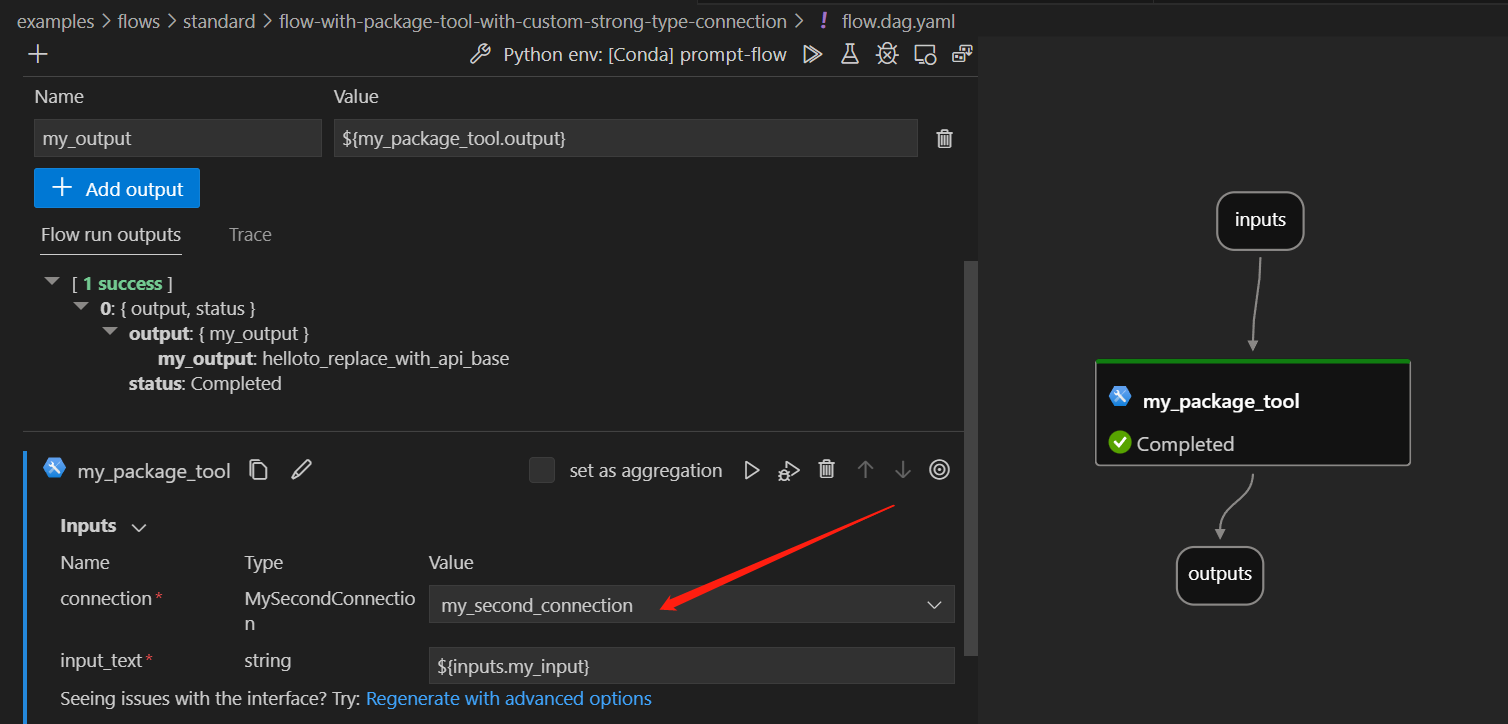Locate node using the target circle icon
The image size is (1508, 724).
938,470
